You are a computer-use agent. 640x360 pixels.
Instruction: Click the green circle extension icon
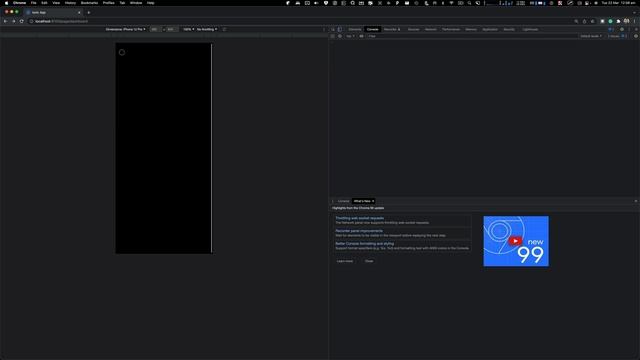(x=611, y=21)
